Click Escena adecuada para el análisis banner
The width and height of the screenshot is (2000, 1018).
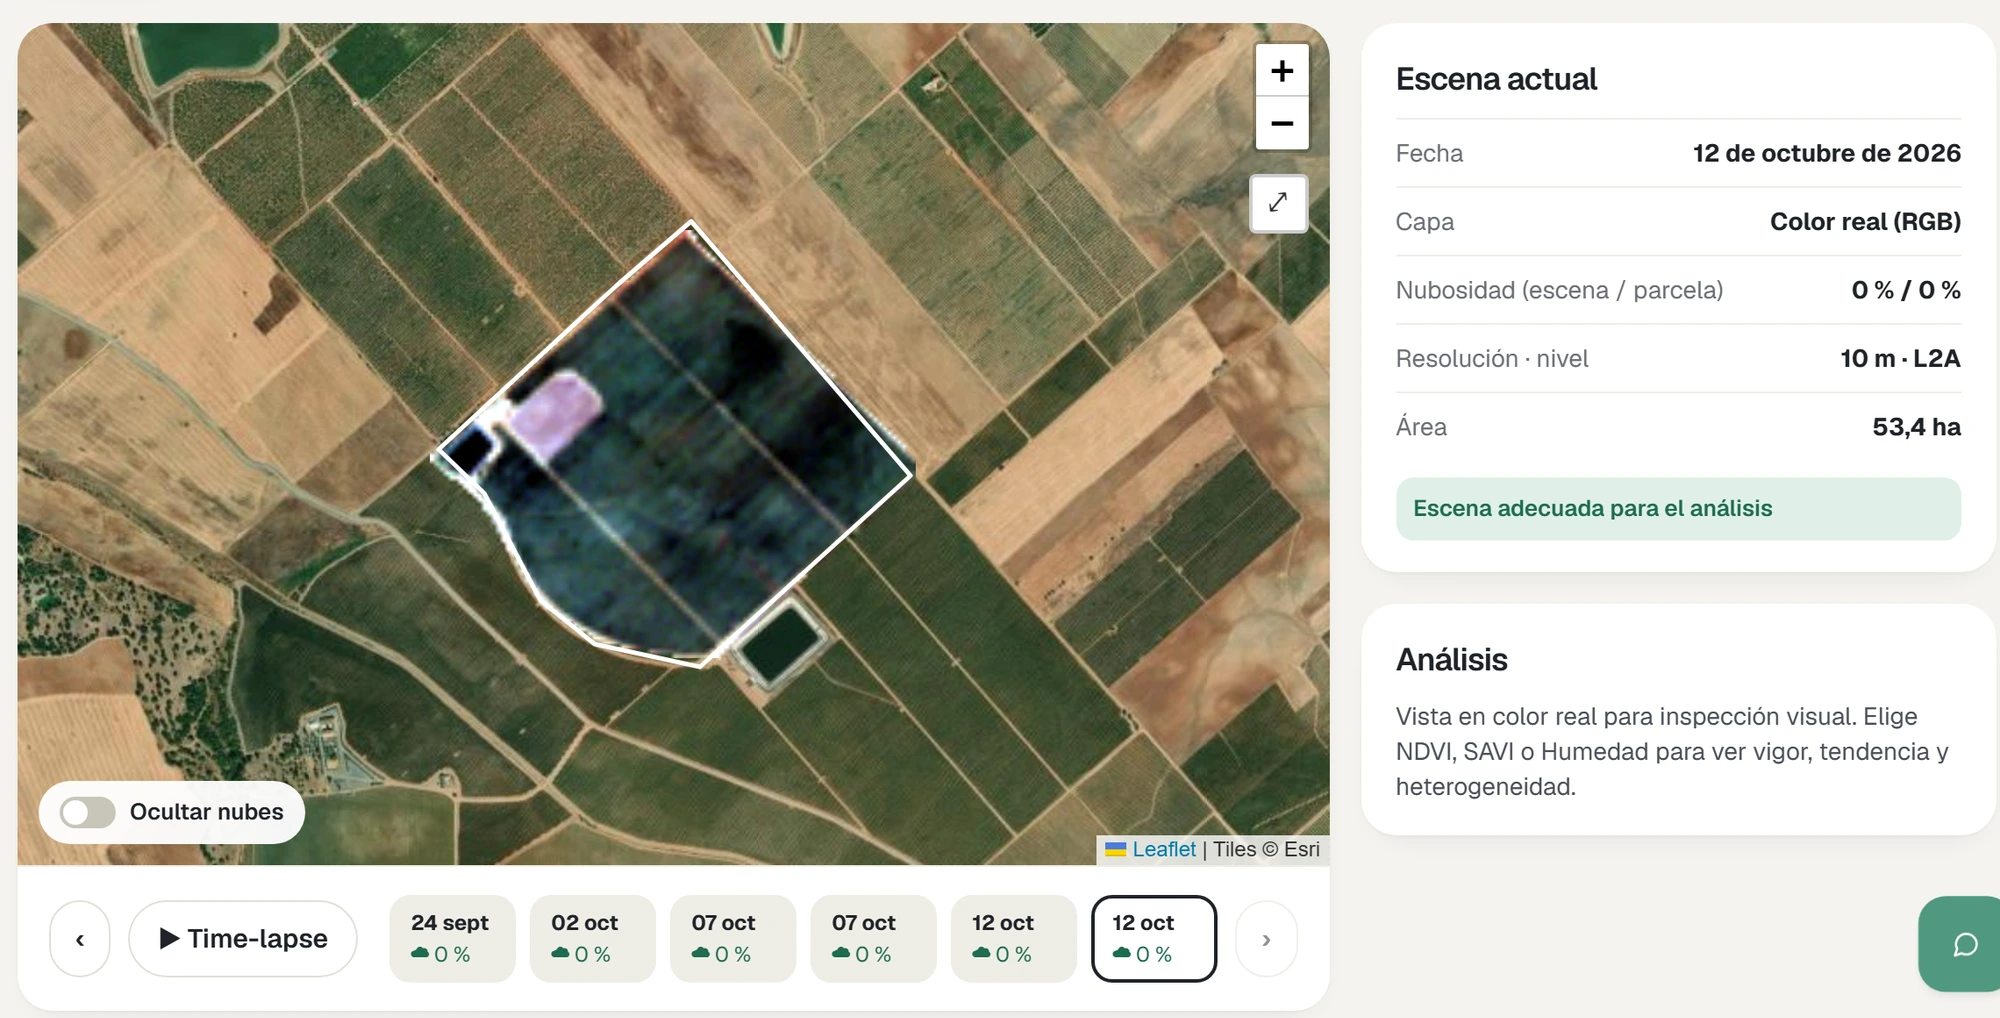[x=1678, y=509]
